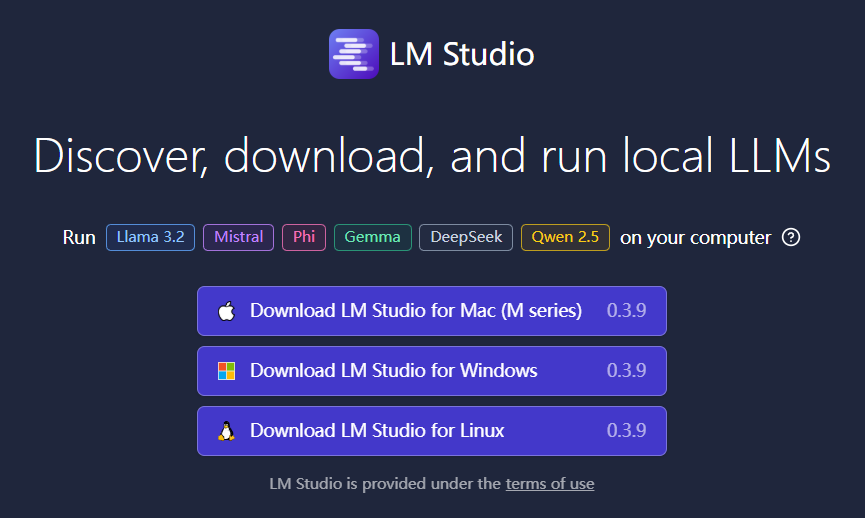Click the Linux penguin icon

(x=226, y=431)
